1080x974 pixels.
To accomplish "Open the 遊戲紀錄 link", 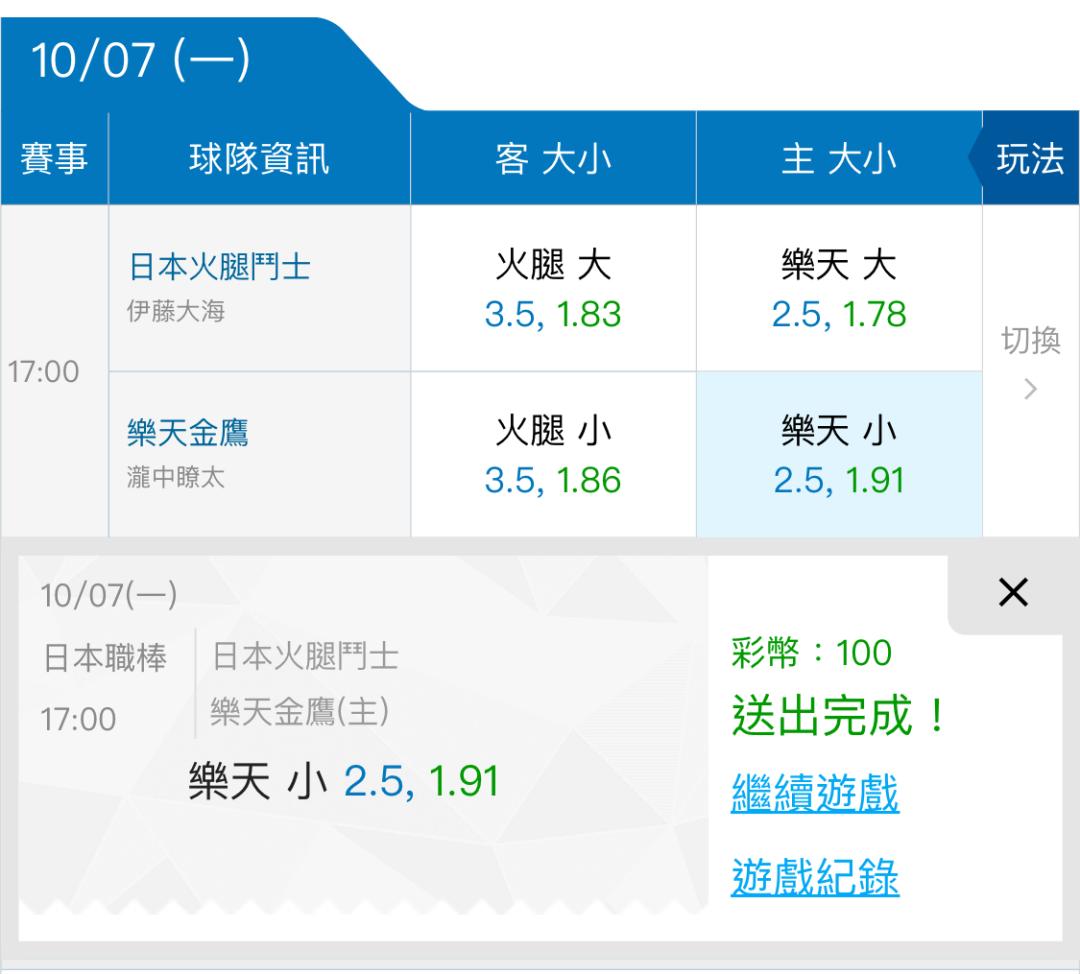I will coord(815,878).
